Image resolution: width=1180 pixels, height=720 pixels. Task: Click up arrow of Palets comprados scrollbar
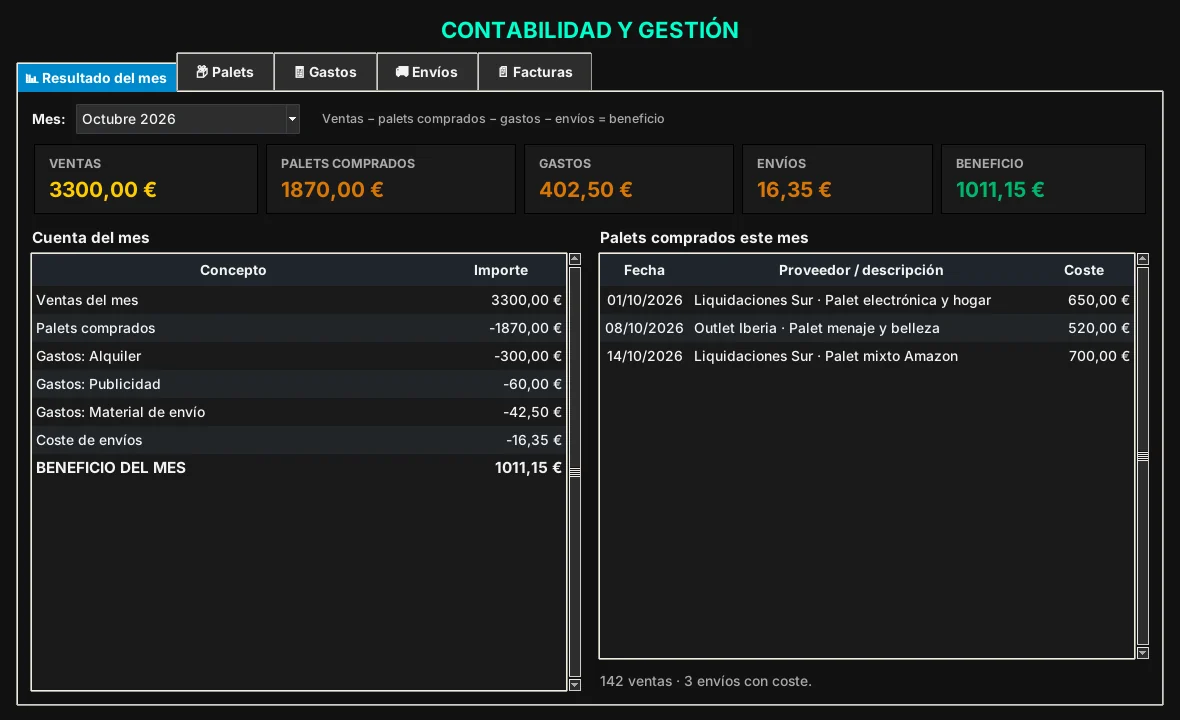click(x=1142, y=260)
